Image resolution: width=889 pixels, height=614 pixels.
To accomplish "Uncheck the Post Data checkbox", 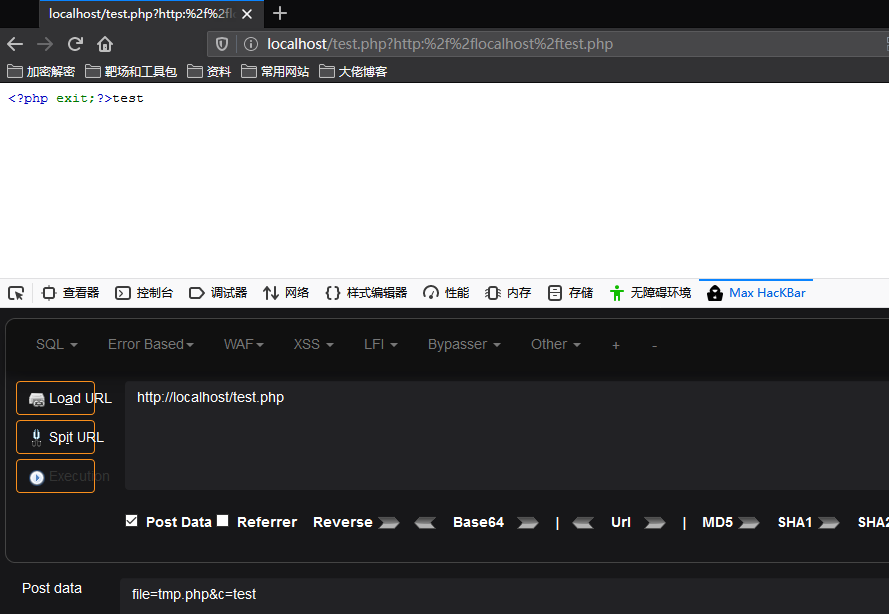I will point(131,520).
